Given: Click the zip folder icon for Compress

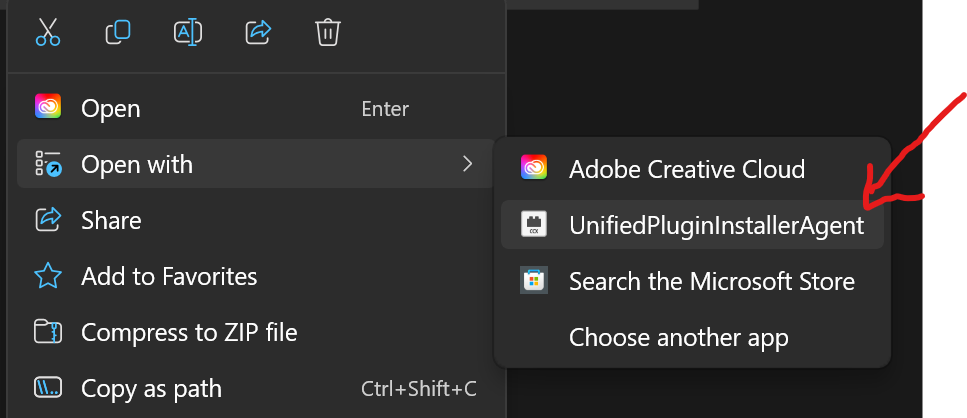Looking at the screenshot, I should coord(47,332).
